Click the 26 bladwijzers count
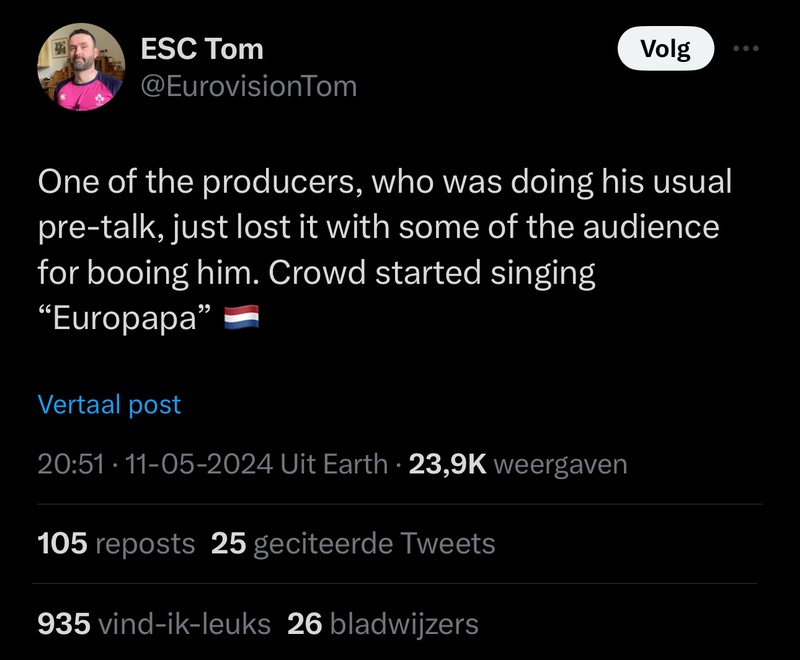This screenshot has height=660, width=800. 383,624
